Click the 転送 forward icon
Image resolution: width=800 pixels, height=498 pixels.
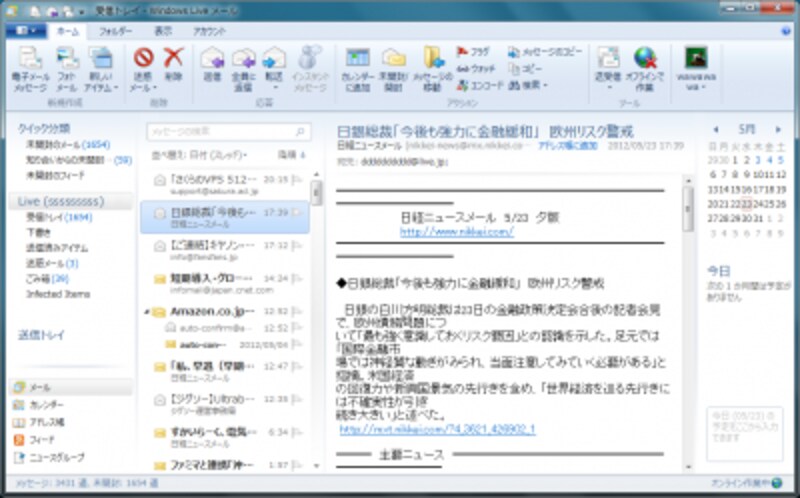click(274, 58)
